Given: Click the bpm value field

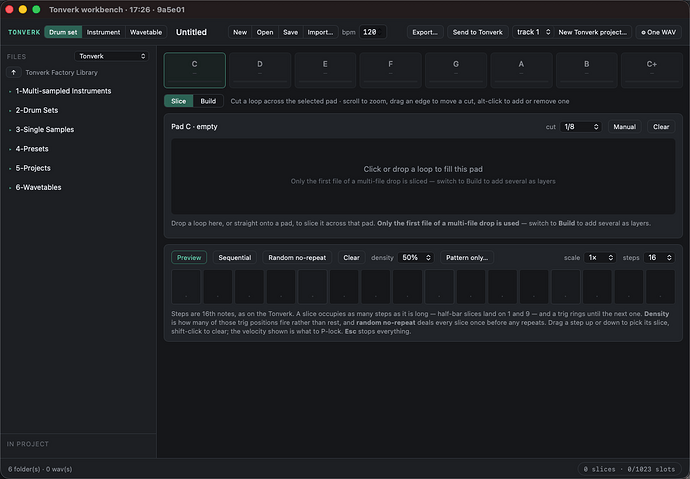Looking at the screenshot, I should coord(373,32).
